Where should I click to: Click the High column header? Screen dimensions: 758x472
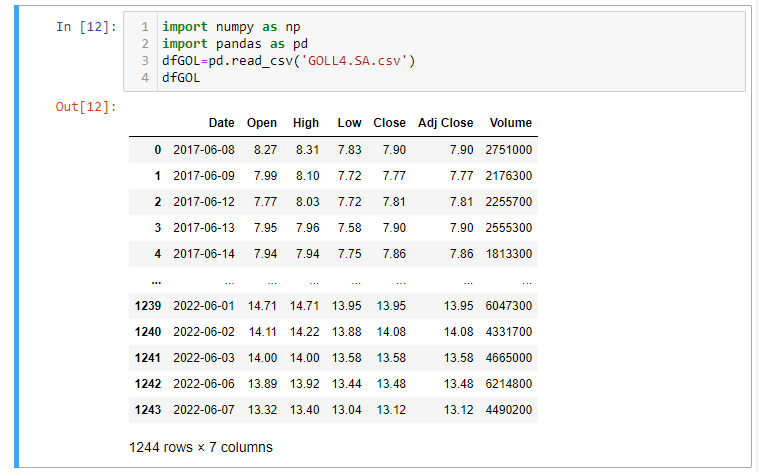(306, 123)
